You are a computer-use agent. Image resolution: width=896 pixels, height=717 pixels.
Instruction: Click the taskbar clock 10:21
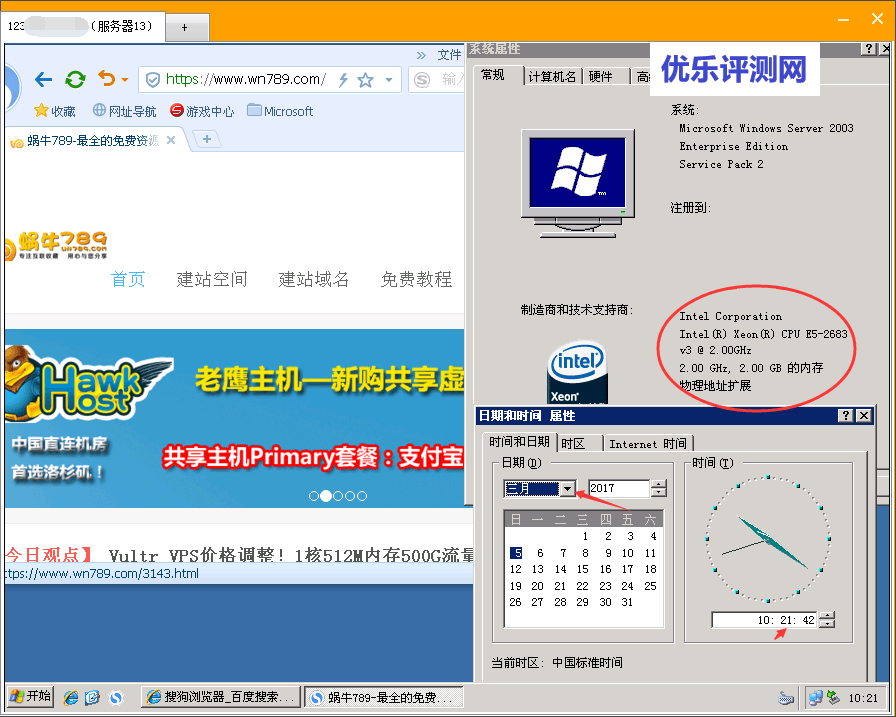pyautogui.click(x=863, y=698)
